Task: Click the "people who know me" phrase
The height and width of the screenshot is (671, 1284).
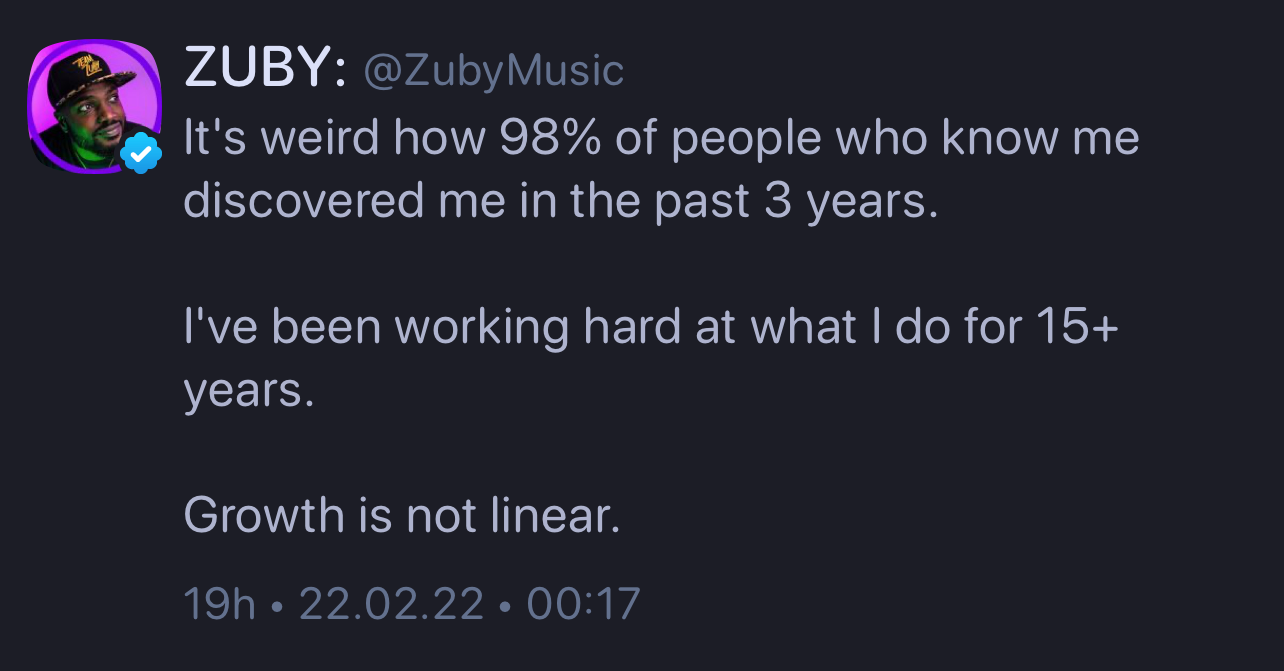Action: point(906,141)
